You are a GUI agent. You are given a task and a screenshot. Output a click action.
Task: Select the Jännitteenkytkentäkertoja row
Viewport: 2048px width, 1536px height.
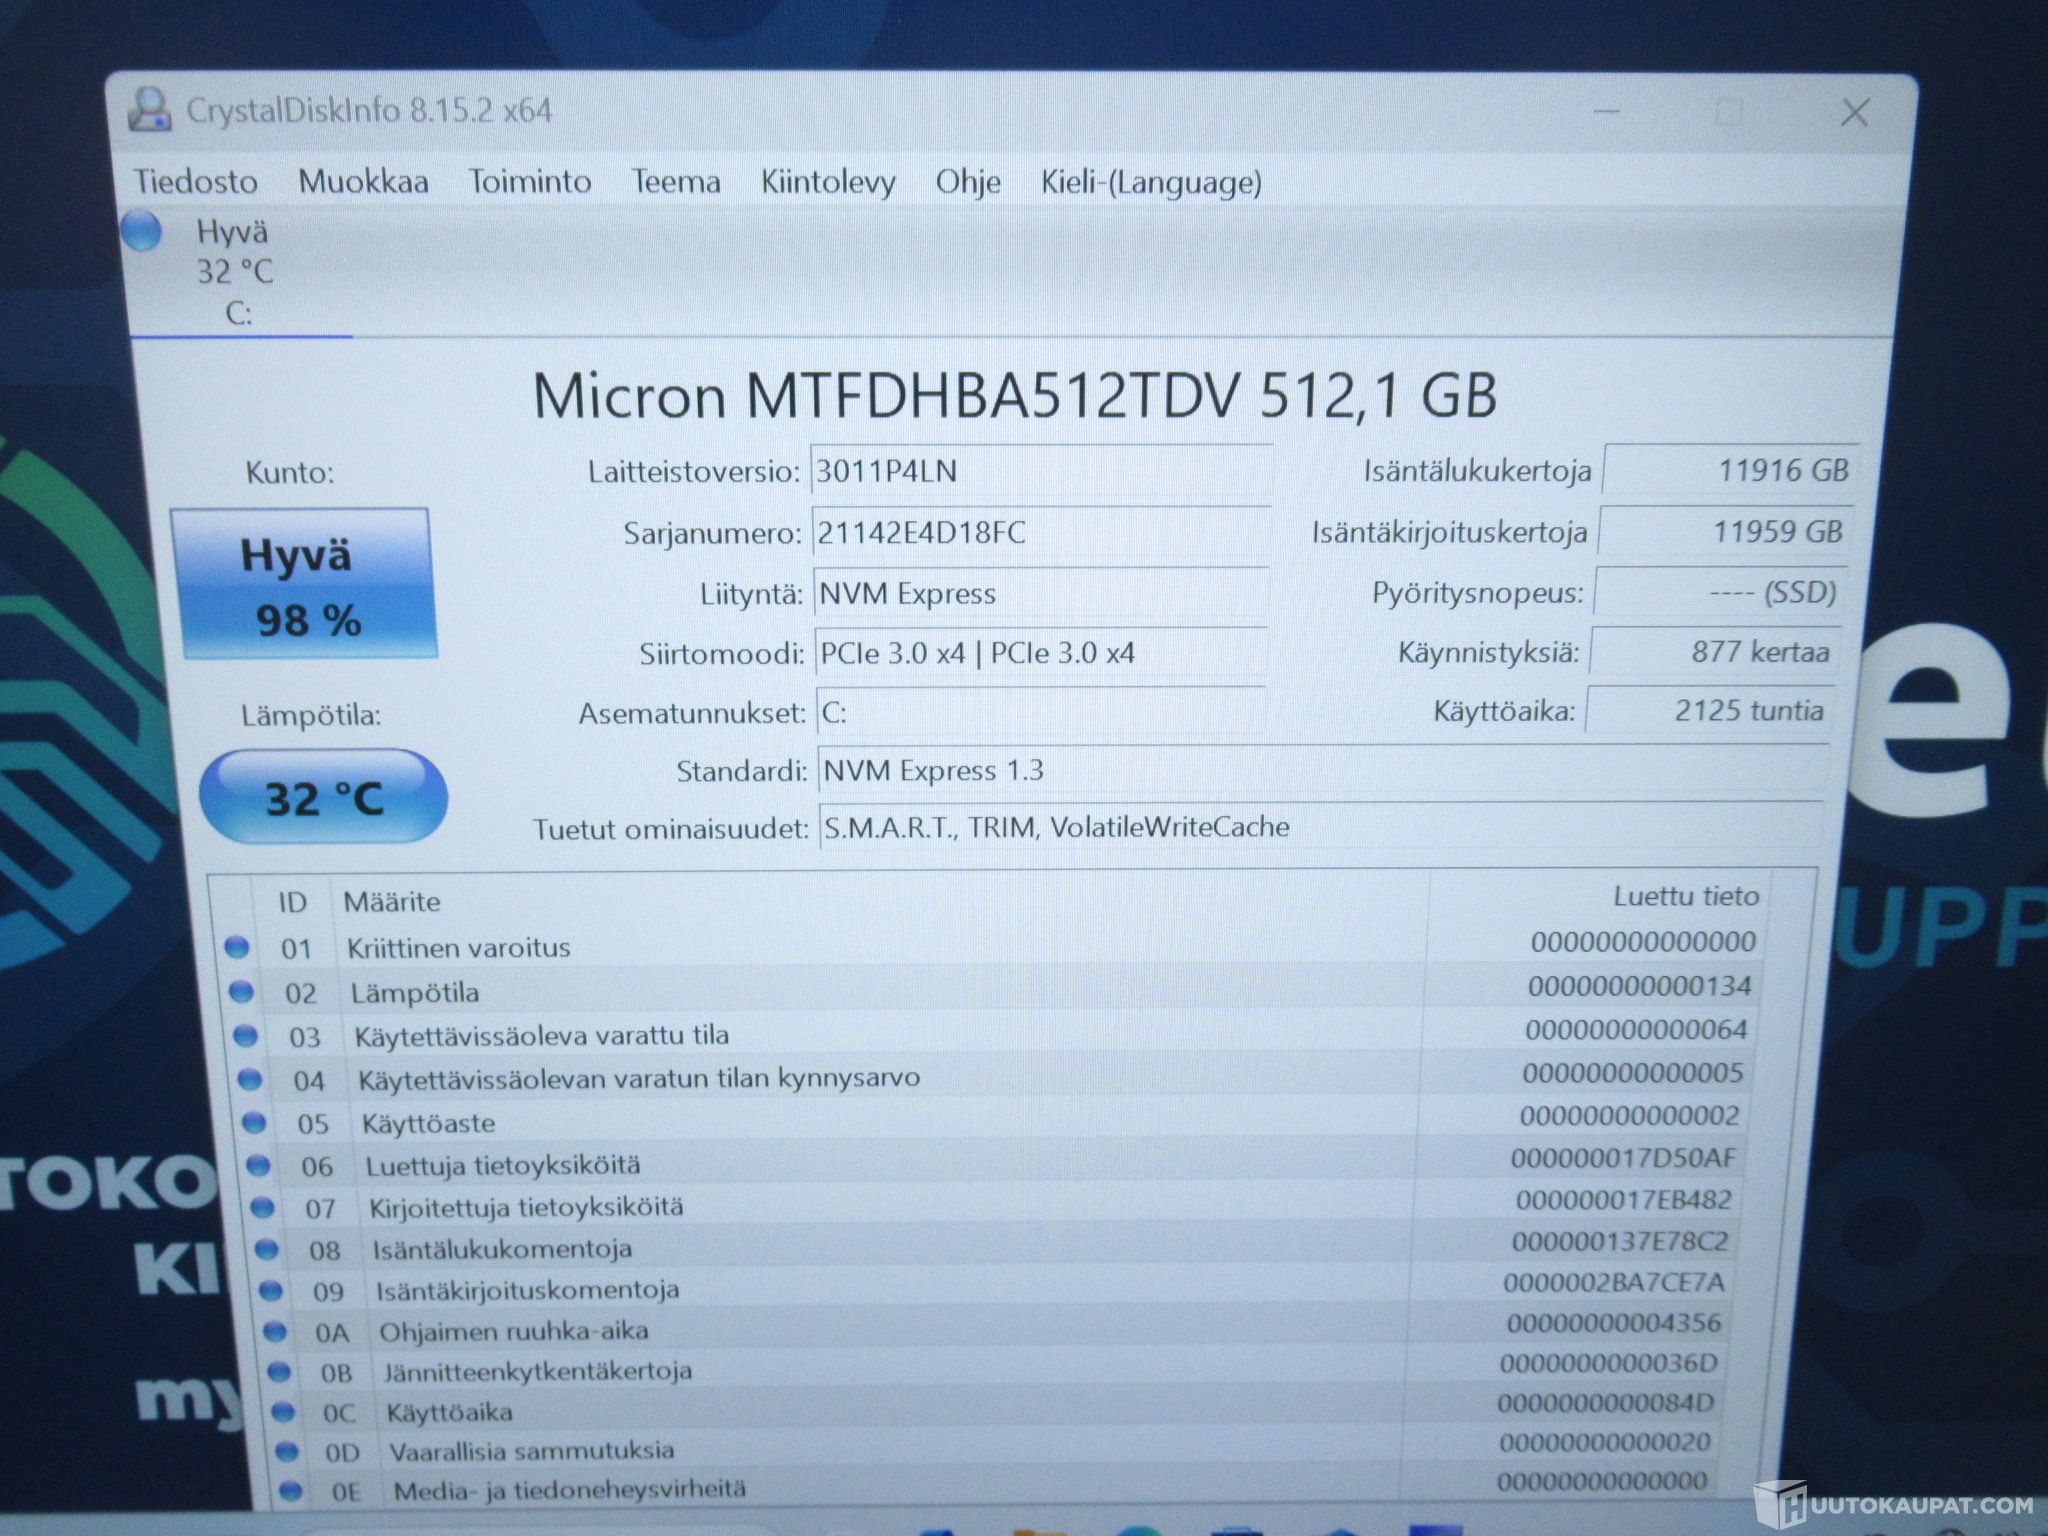click(x=993, y=1369)
